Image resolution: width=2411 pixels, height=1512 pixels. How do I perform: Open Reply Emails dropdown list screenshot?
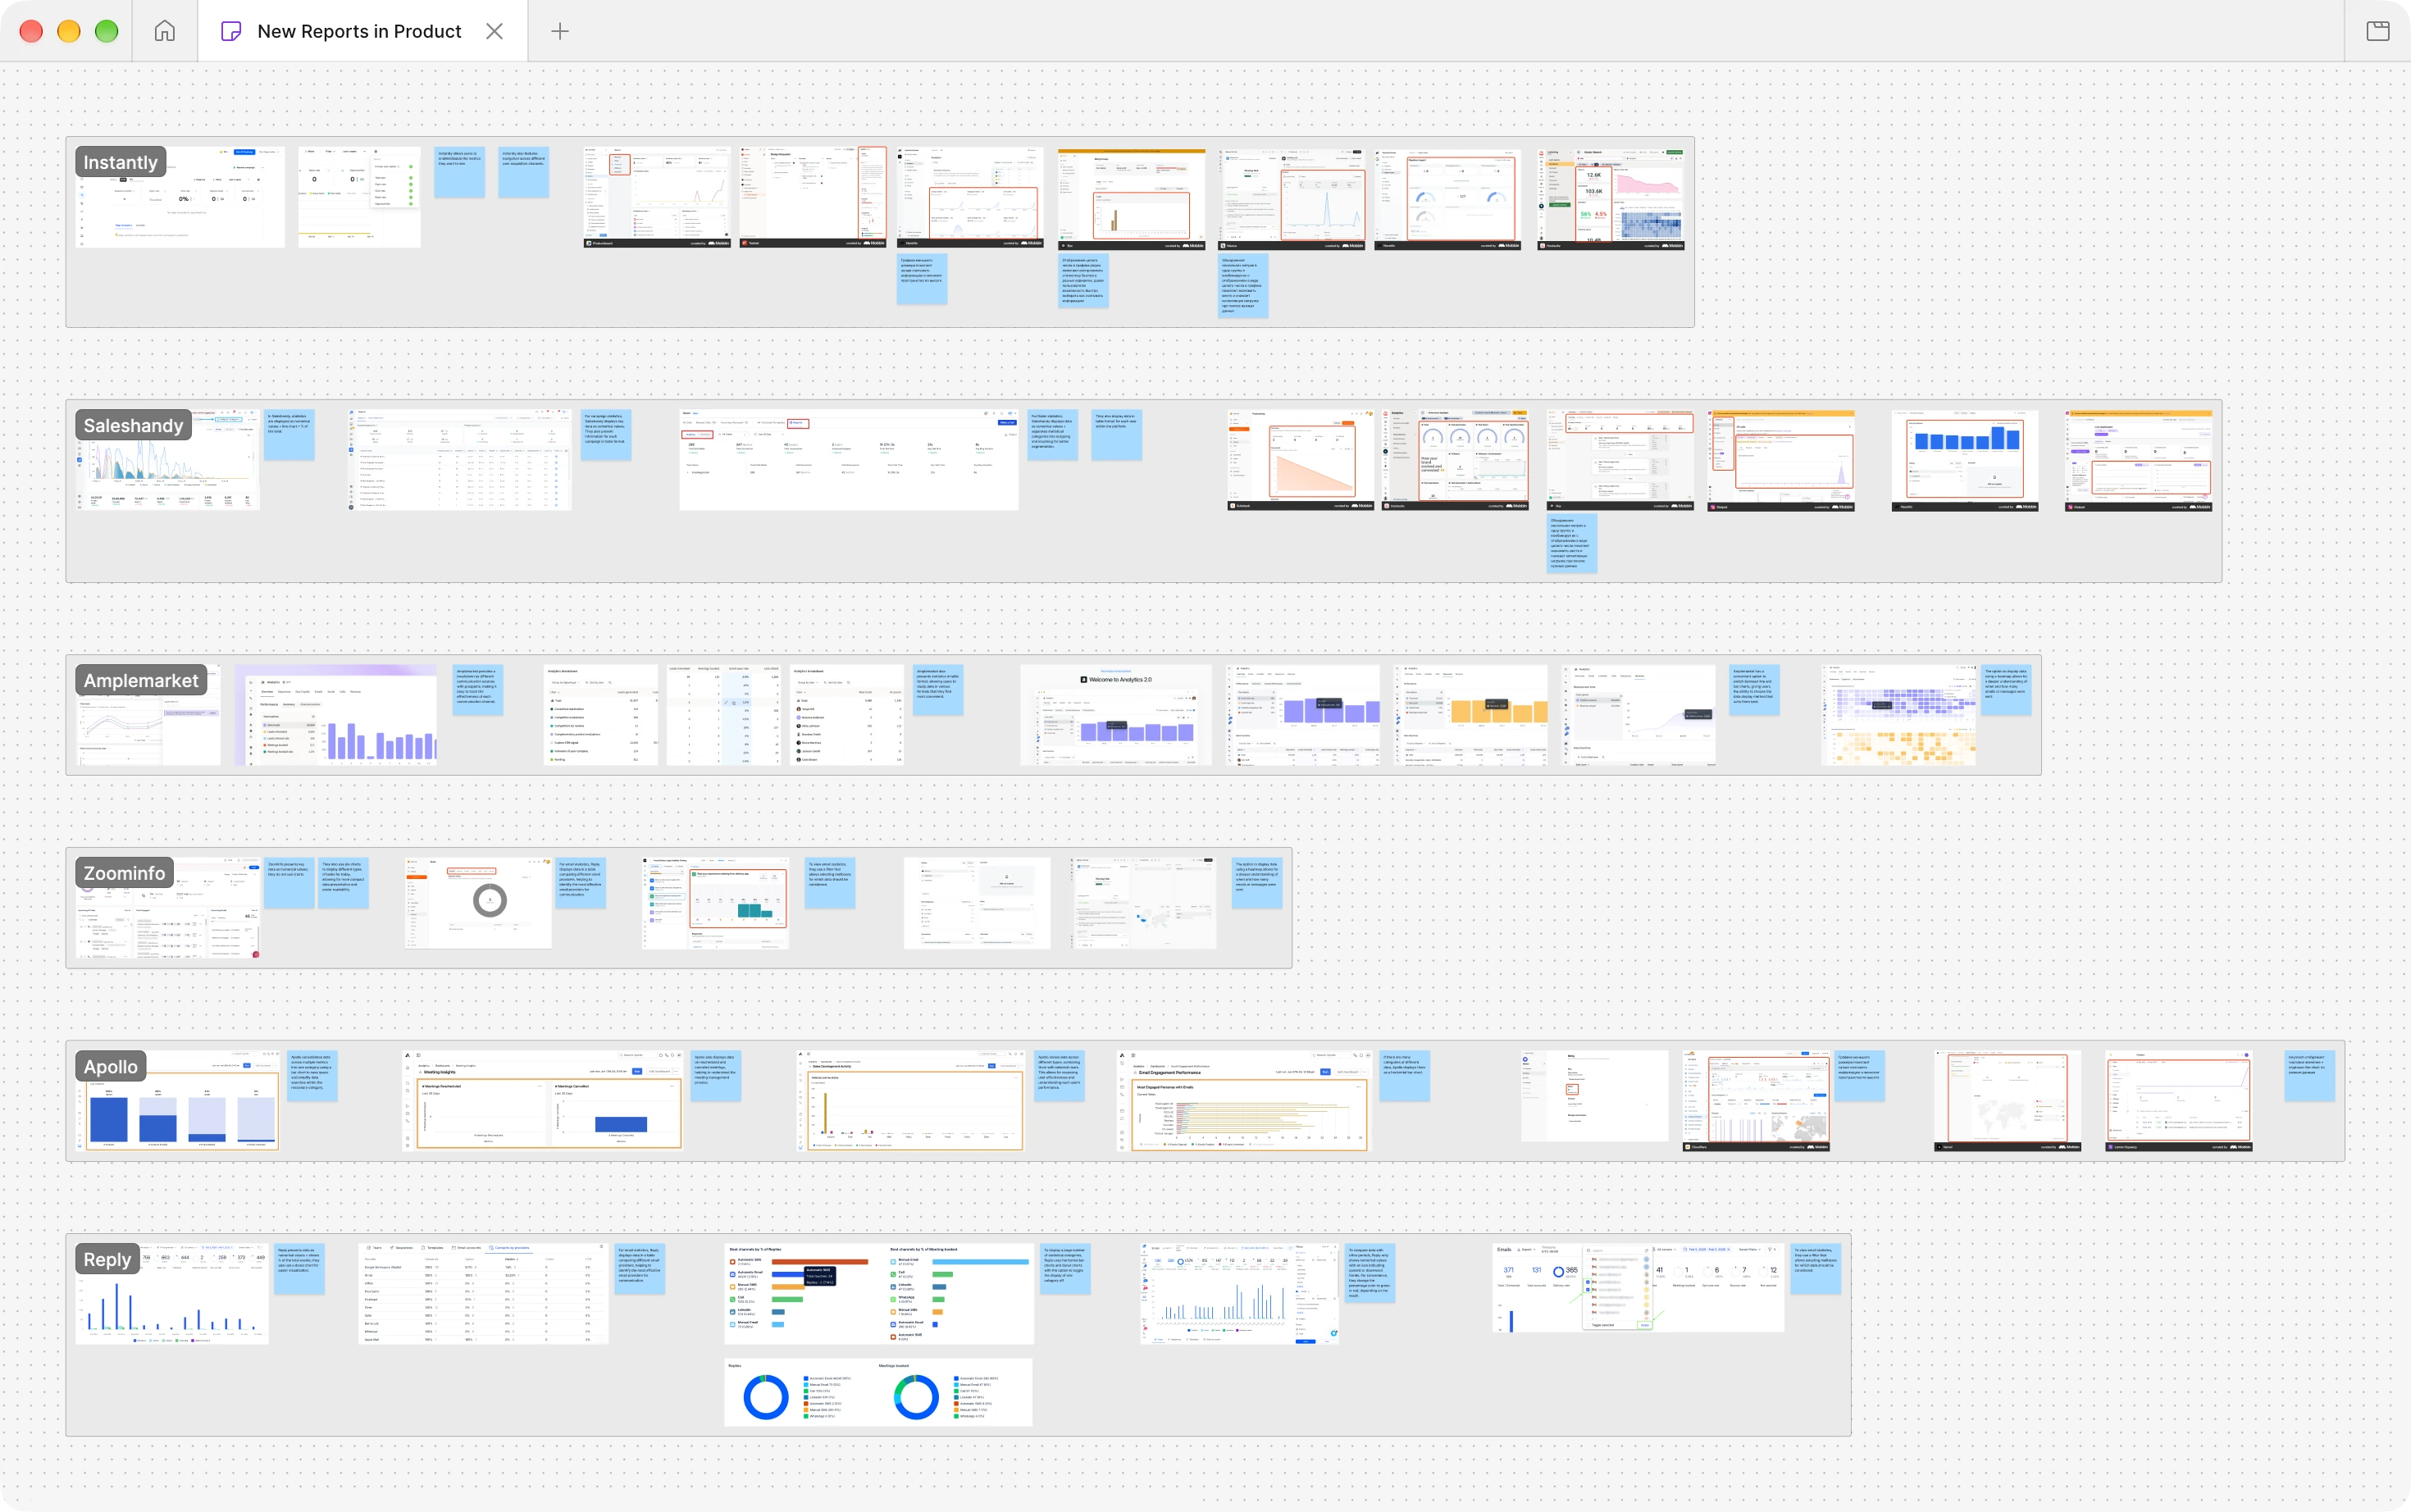tap(1638, 1288)
